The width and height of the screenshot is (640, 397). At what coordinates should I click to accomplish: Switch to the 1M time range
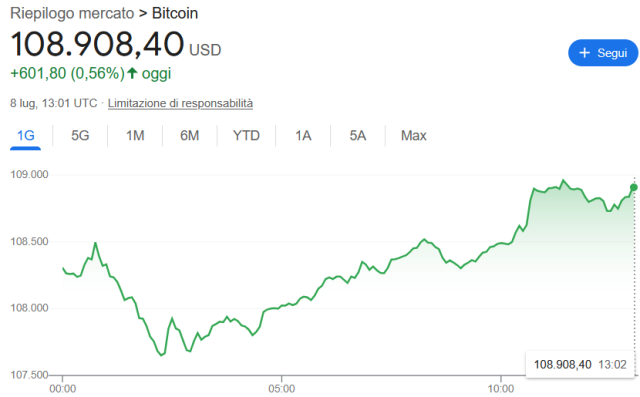point(135,135)
